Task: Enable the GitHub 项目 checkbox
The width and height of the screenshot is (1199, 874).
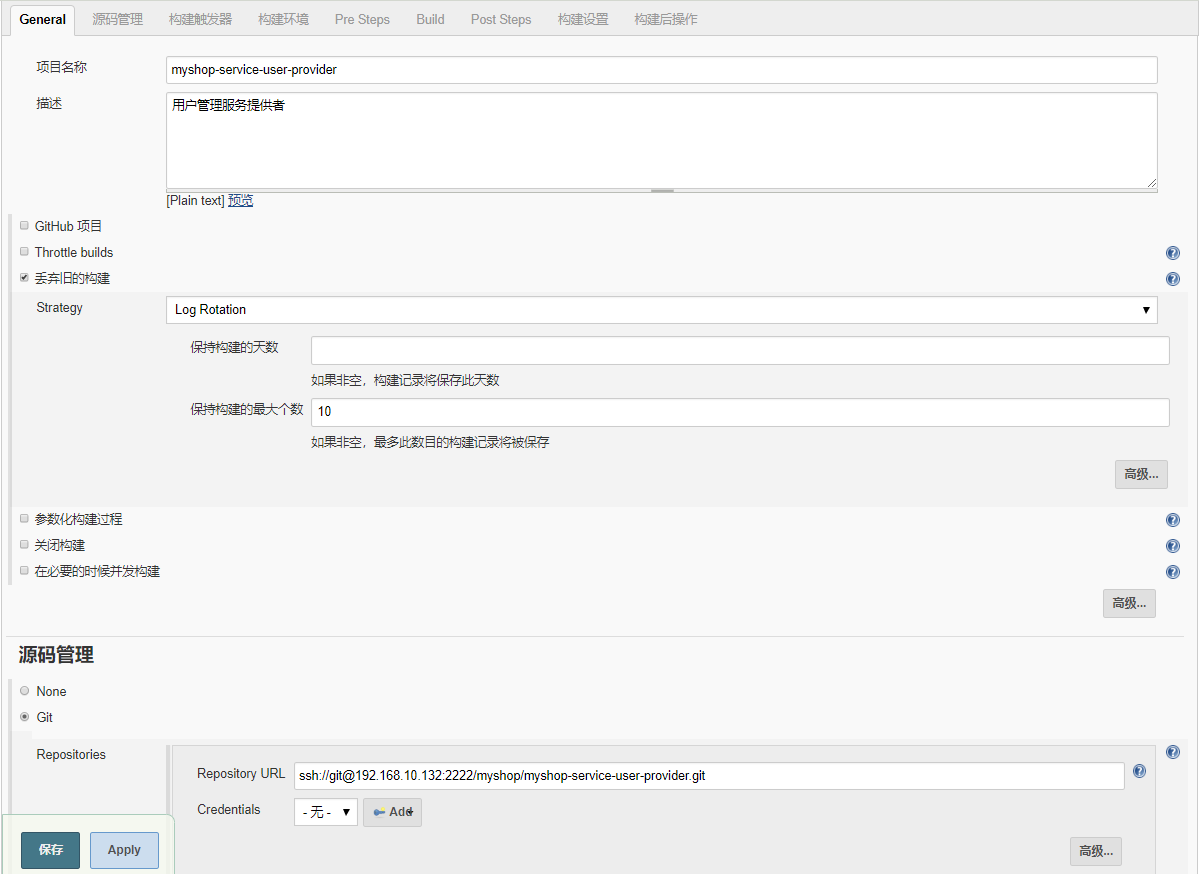Action: click(24, 226)
